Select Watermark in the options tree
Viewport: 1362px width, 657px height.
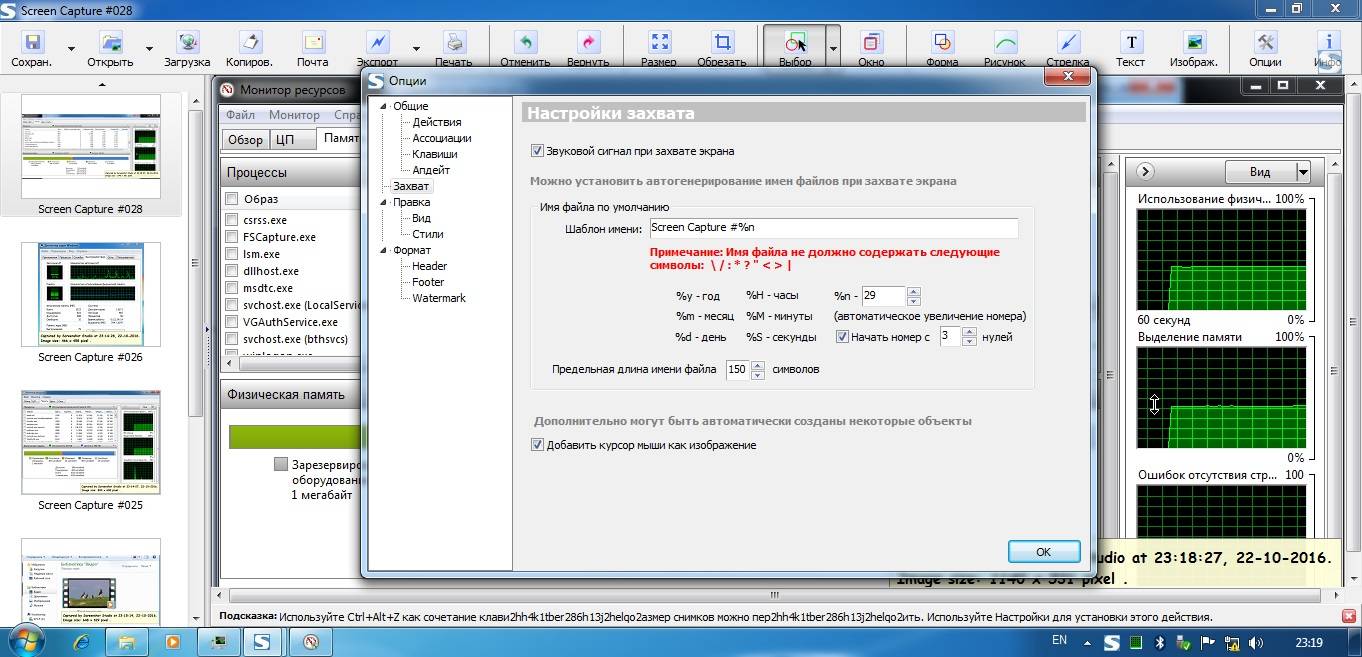point(439,298)
